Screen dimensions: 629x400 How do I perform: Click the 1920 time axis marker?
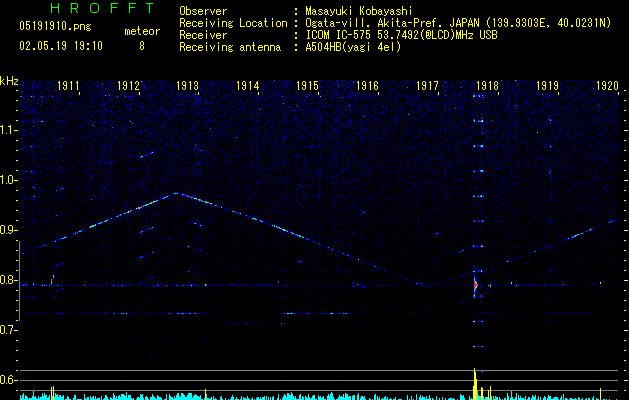[x=607, y=86]
